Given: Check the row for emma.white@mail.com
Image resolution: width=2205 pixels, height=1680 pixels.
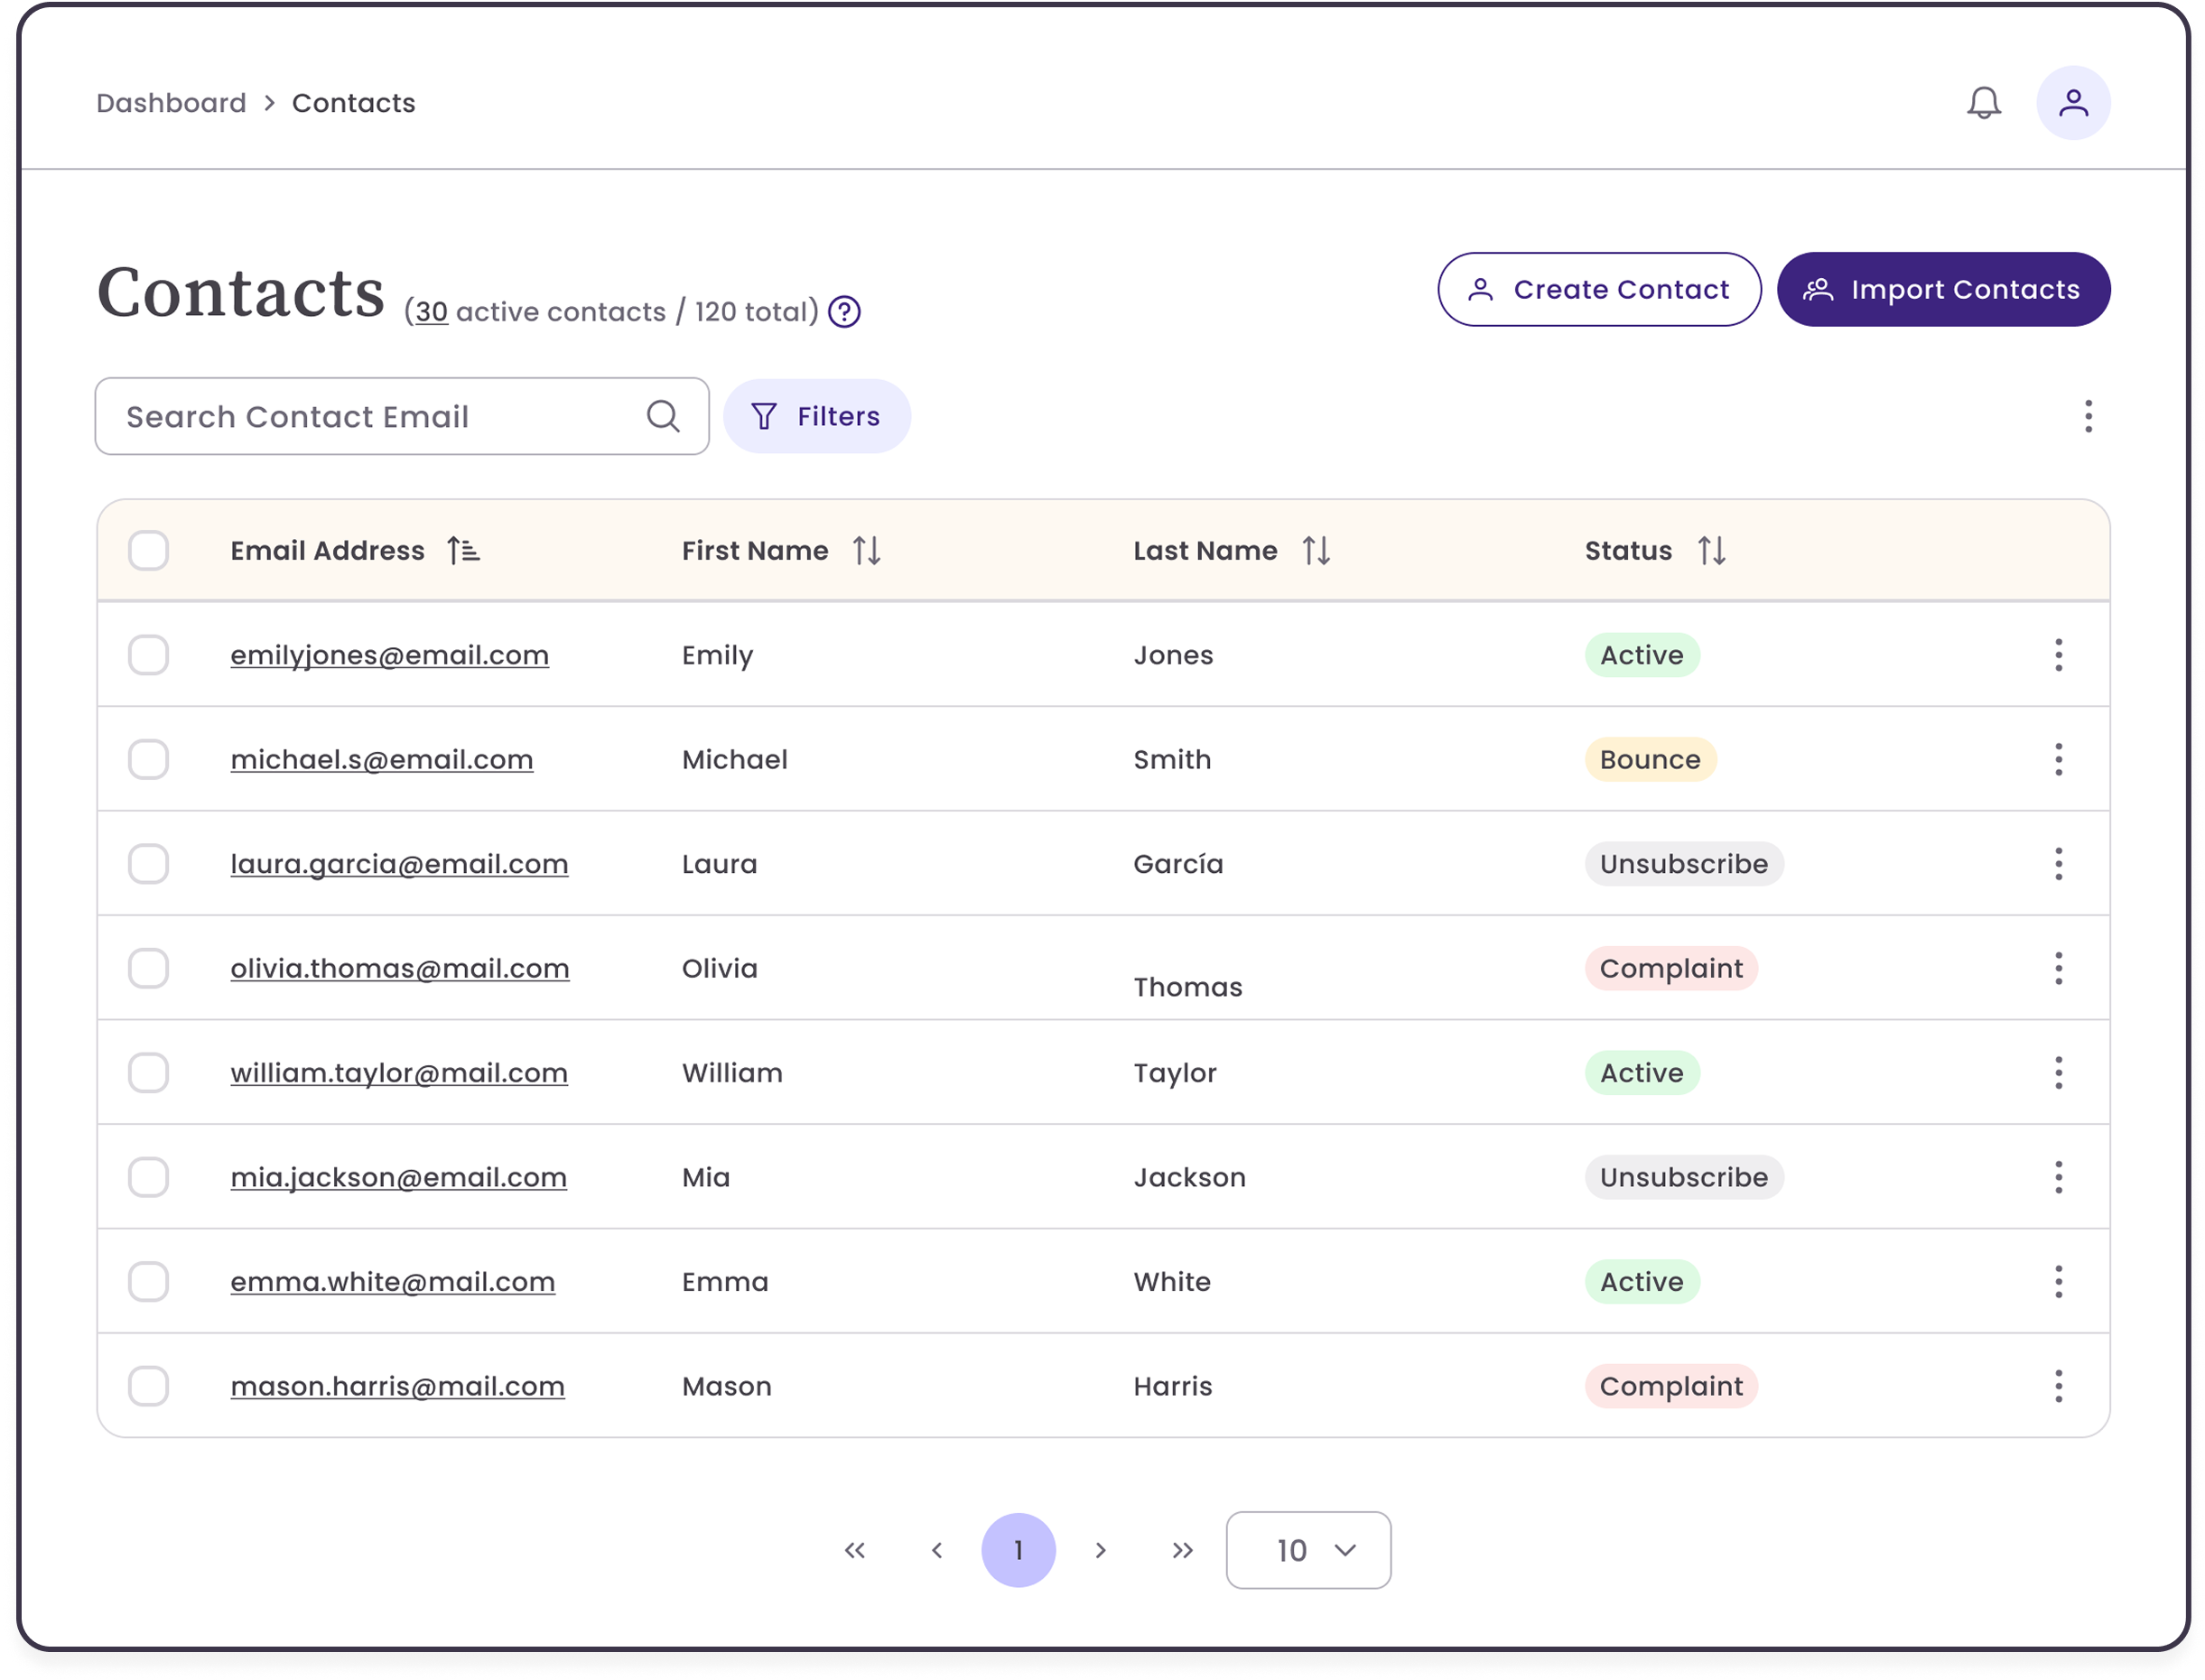Looking at the screenshot, I should click(148, 1281).
